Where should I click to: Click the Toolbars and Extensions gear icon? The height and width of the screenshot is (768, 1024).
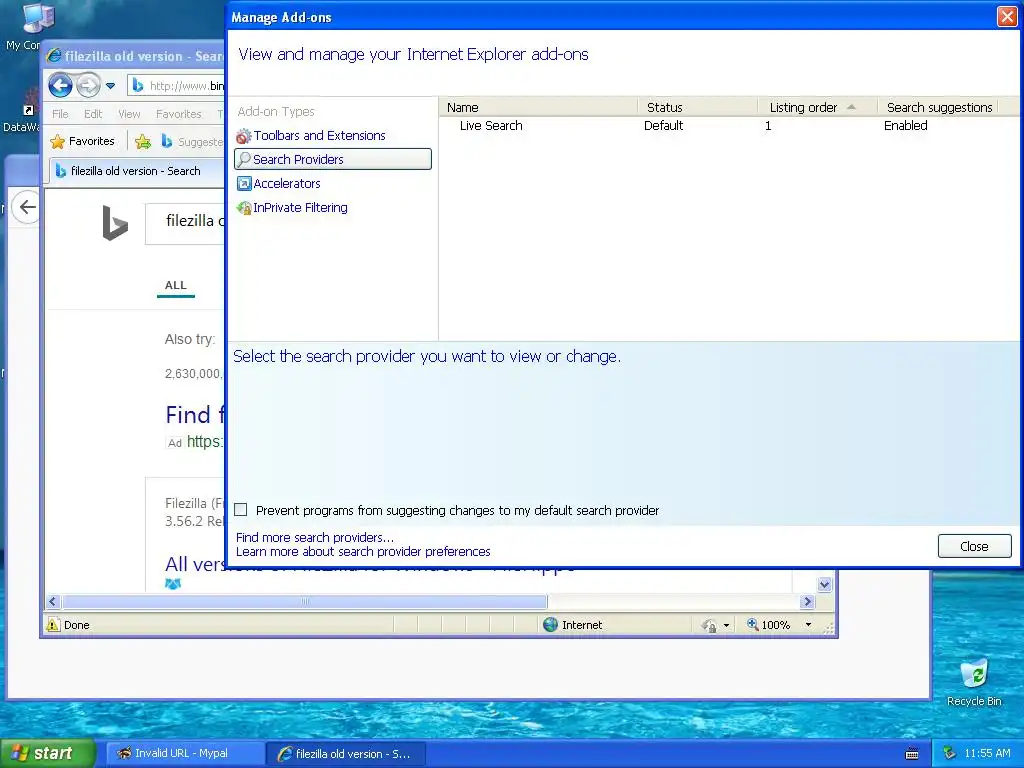click(244, 136)
